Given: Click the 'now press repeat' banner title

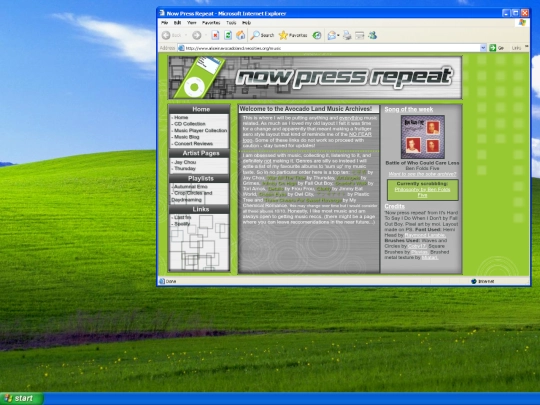Looking at the screenshot, I should tap(344, 77).
